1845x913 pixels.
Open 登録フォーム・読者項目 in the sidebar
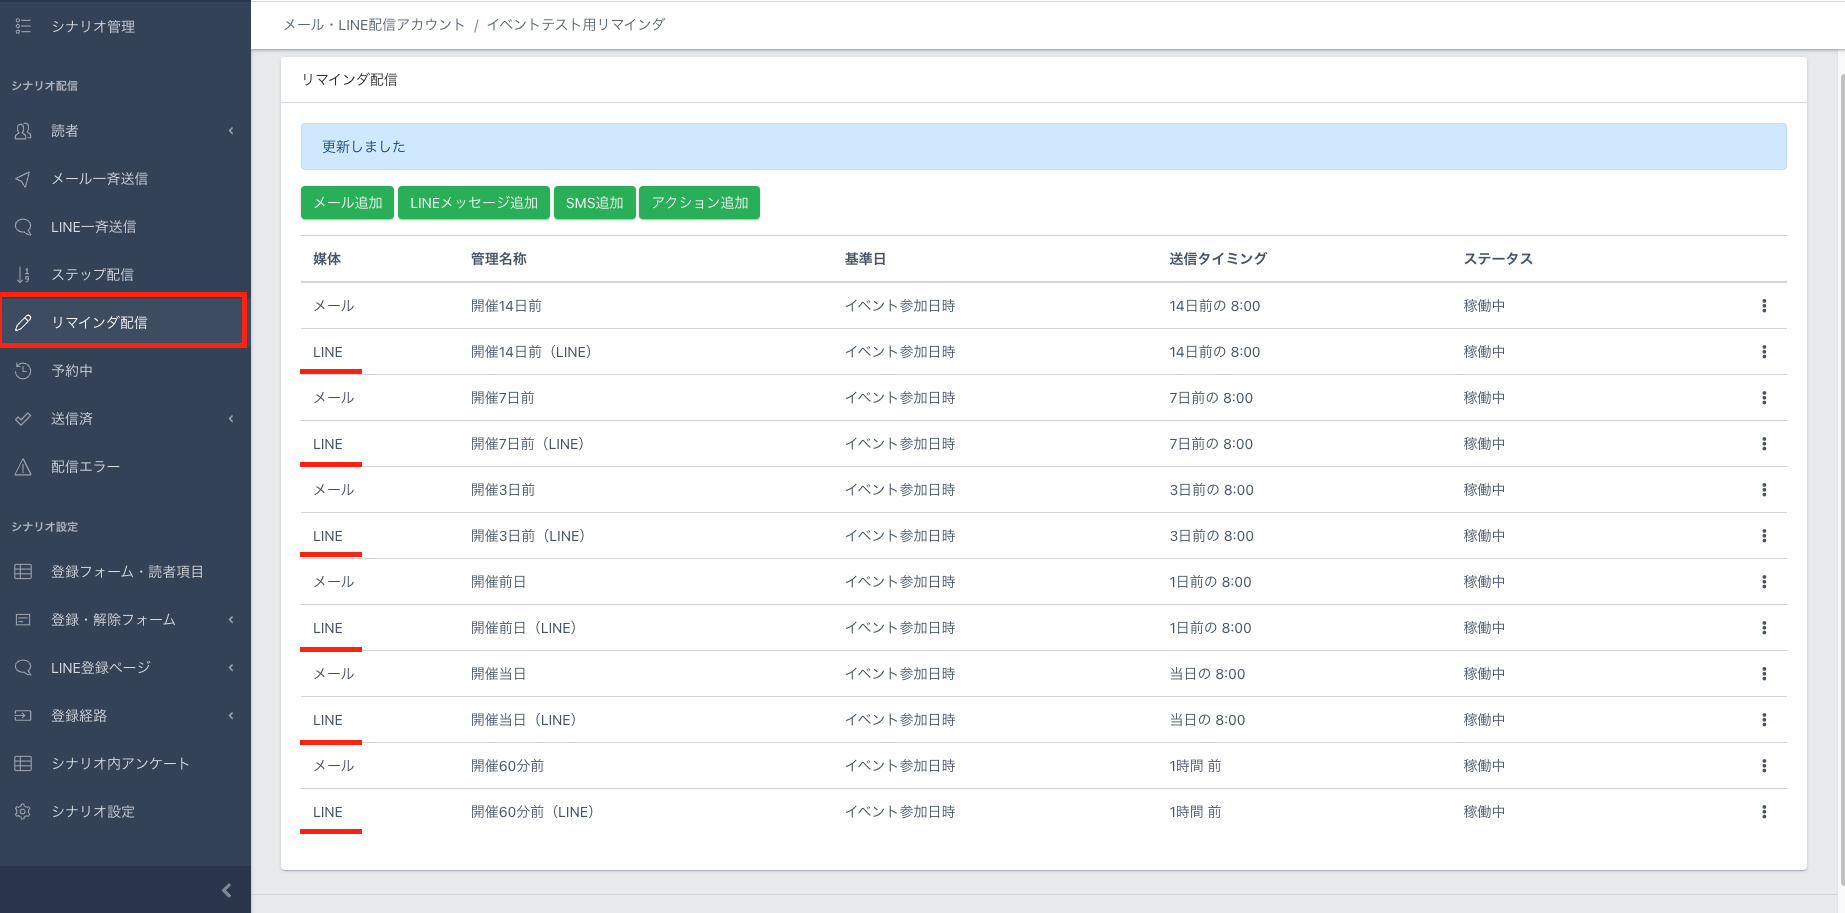click(x=127, y=572)
